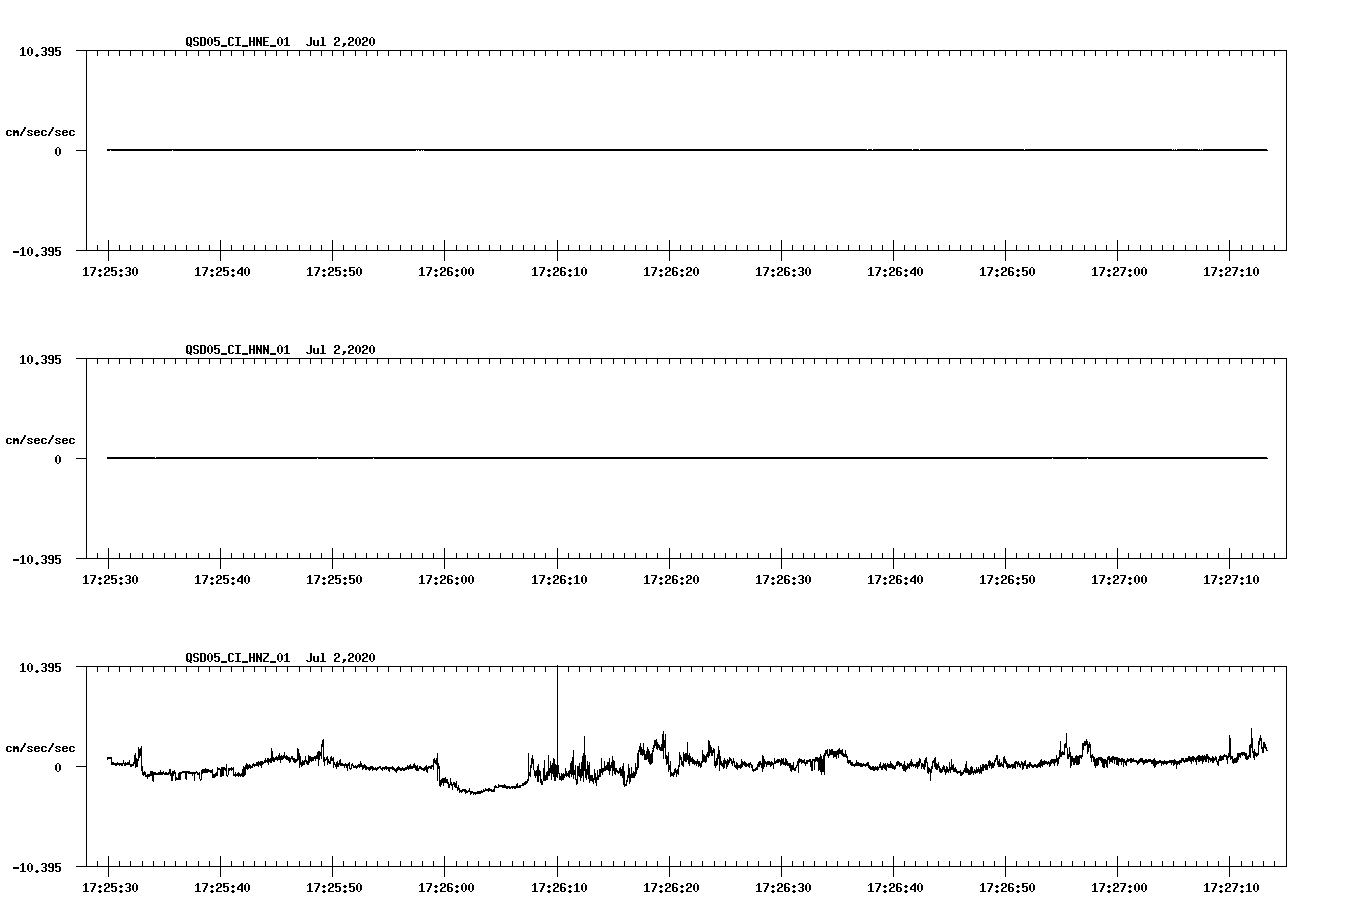Image resolution: width=1358 pixels, height=924 pixels.
Task: Click cm/sec/sec unit label of HNN plot
Action: [x=40, y=440]
